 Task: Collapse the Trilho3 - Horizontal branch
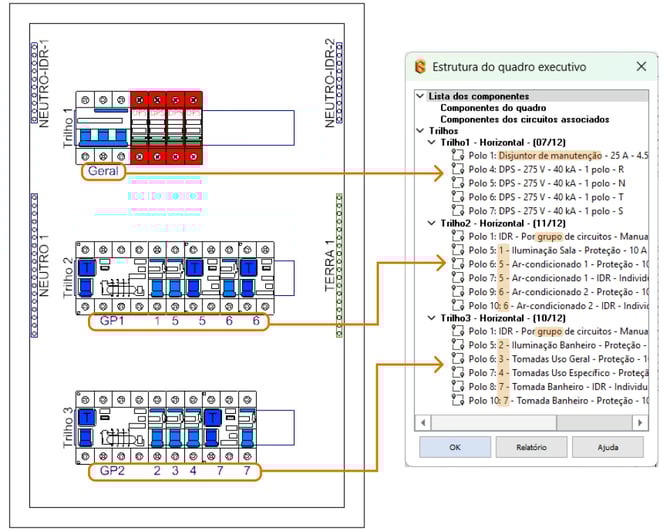pos(431,317)
